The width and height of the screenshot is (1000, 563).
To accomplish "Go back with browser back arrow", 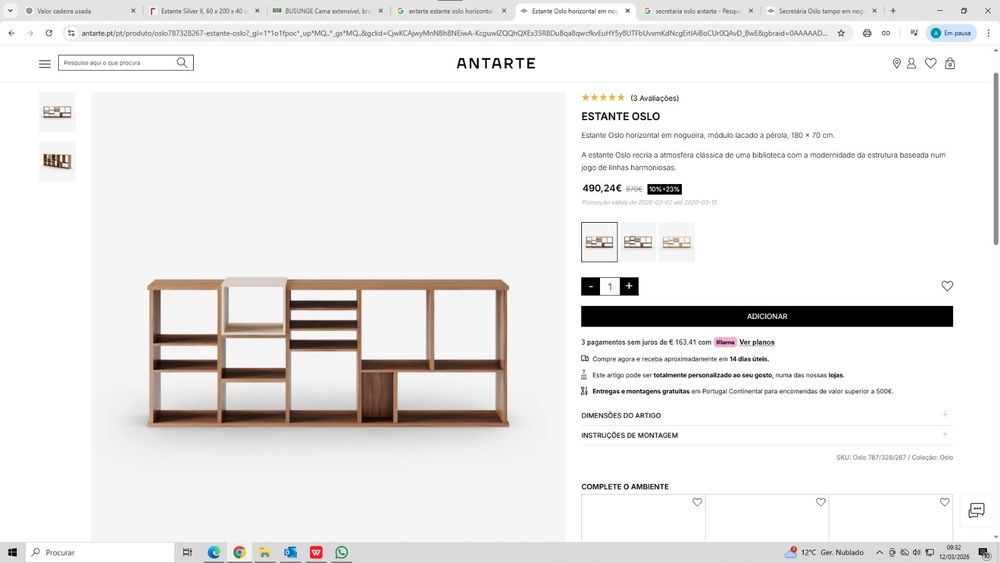I will pyautogui.click(x=11, y=33).
